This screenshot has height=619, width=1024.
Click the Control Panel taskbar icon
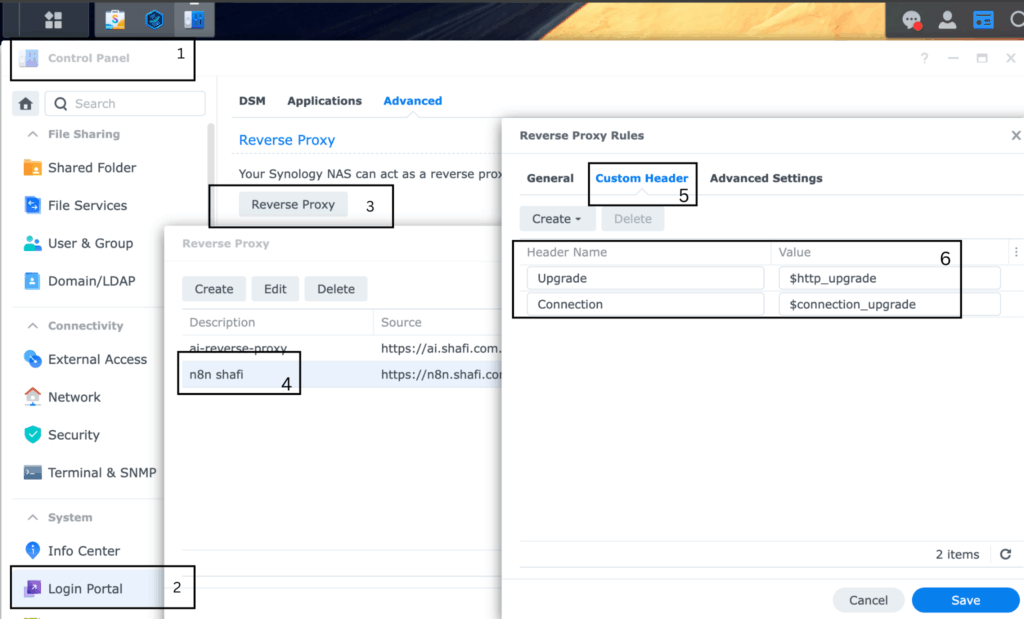[x=193, y=19]
